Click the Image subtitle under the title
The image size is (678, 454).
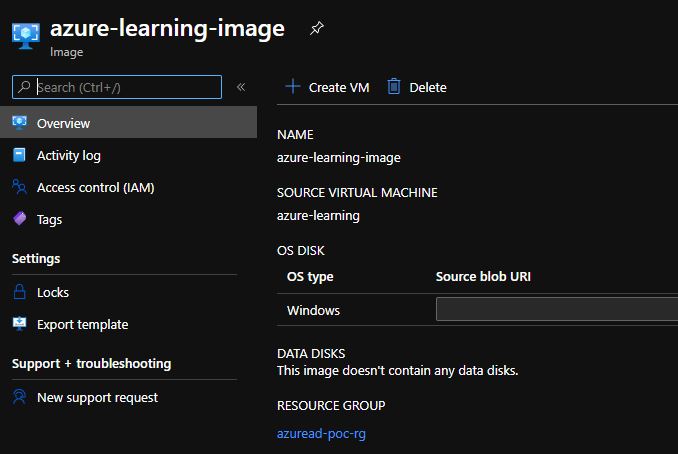[67, 52]
